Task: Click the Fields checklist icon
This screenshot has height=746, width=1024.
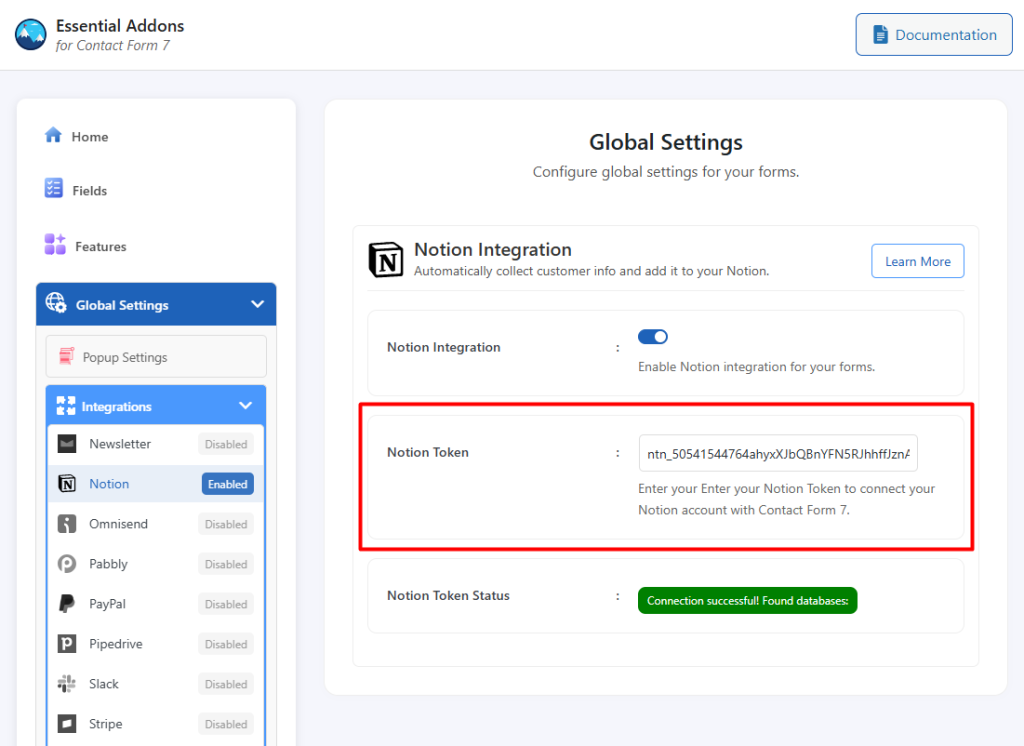Action: [x=54, y=188]
